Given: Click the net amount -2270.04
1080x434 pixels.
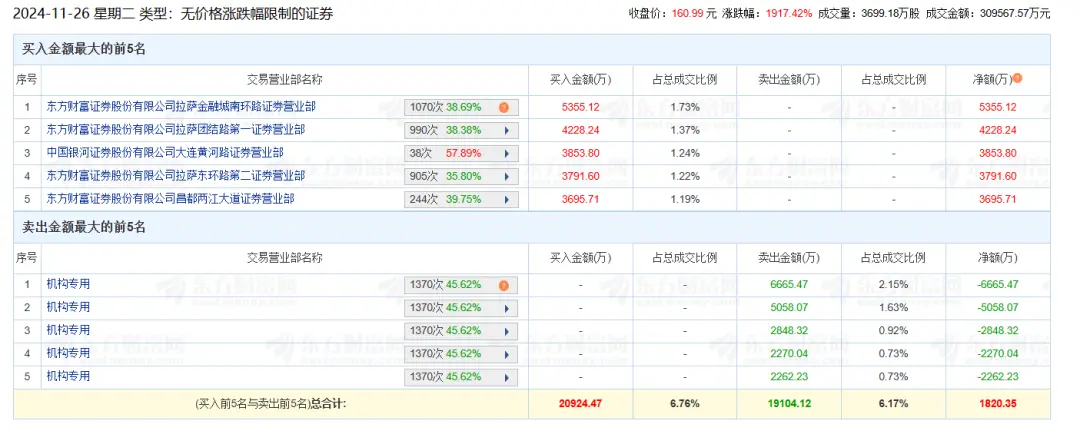Looking at the screenshot, I should 997,354.
